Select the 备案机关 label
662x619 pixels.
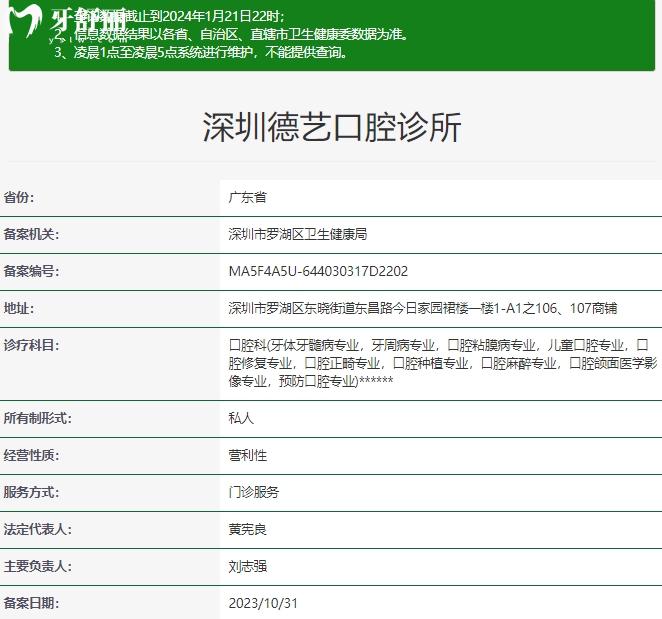point(31,234)
